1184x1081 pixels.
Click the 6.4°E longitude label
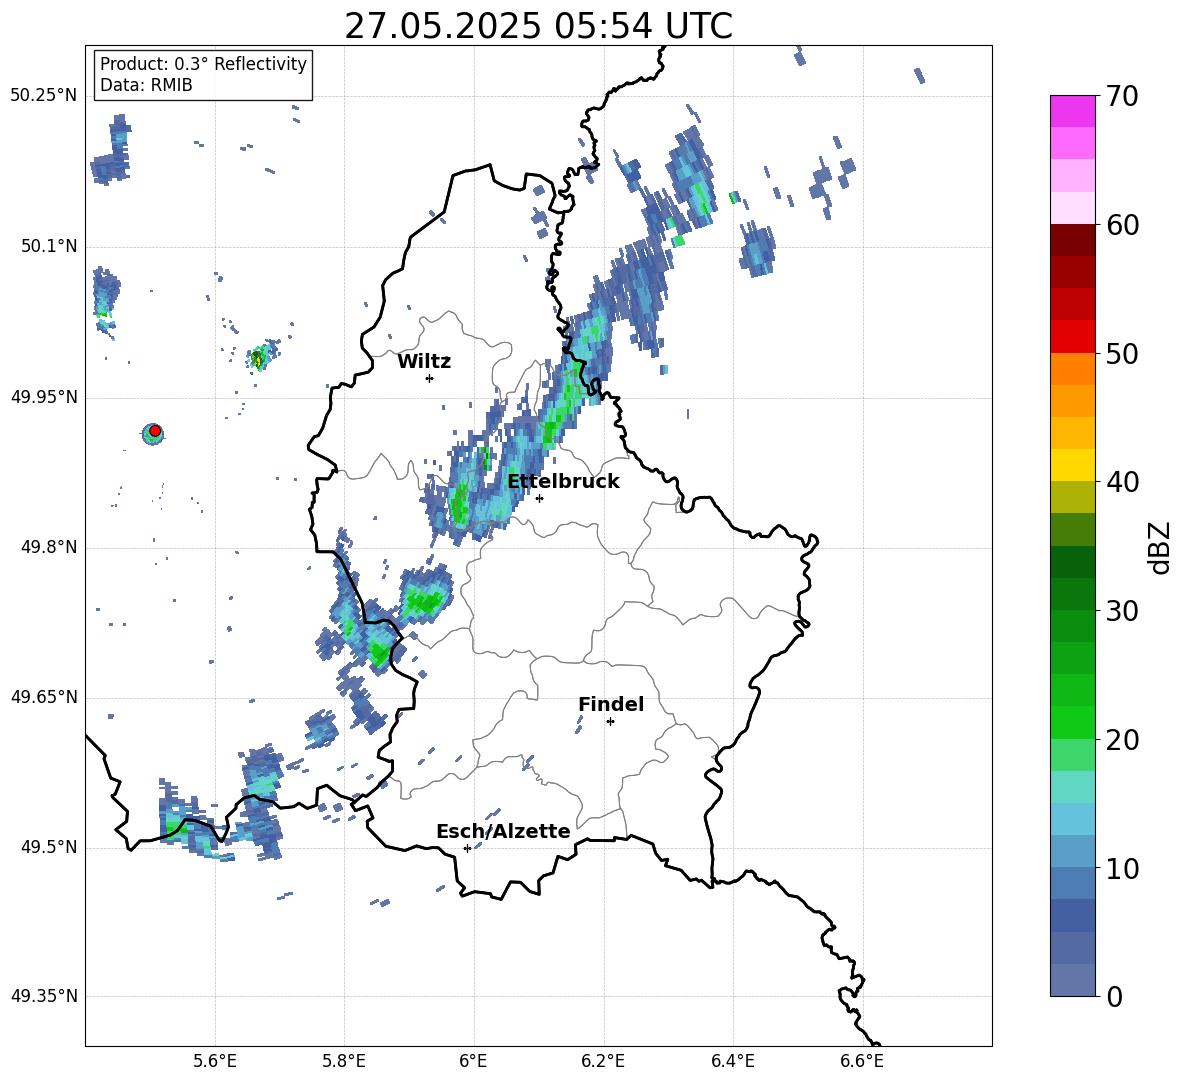(x=732, y=1061)
